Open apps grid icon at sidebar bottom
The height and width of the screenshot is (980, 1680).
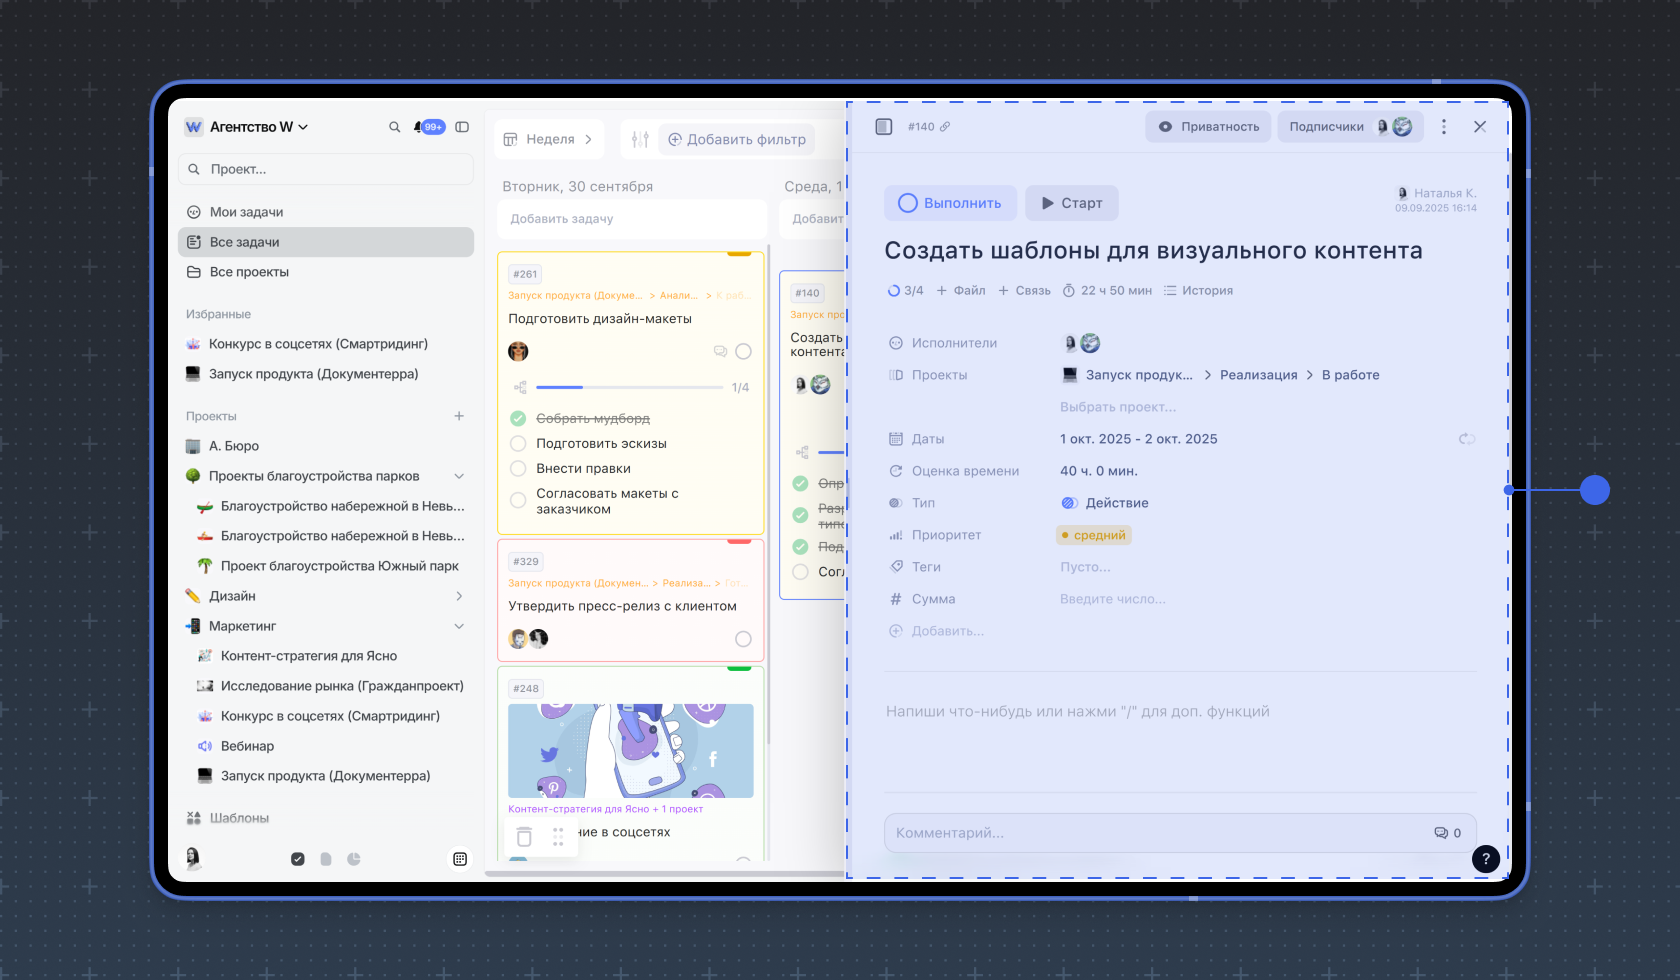click(x=460, y=859)
